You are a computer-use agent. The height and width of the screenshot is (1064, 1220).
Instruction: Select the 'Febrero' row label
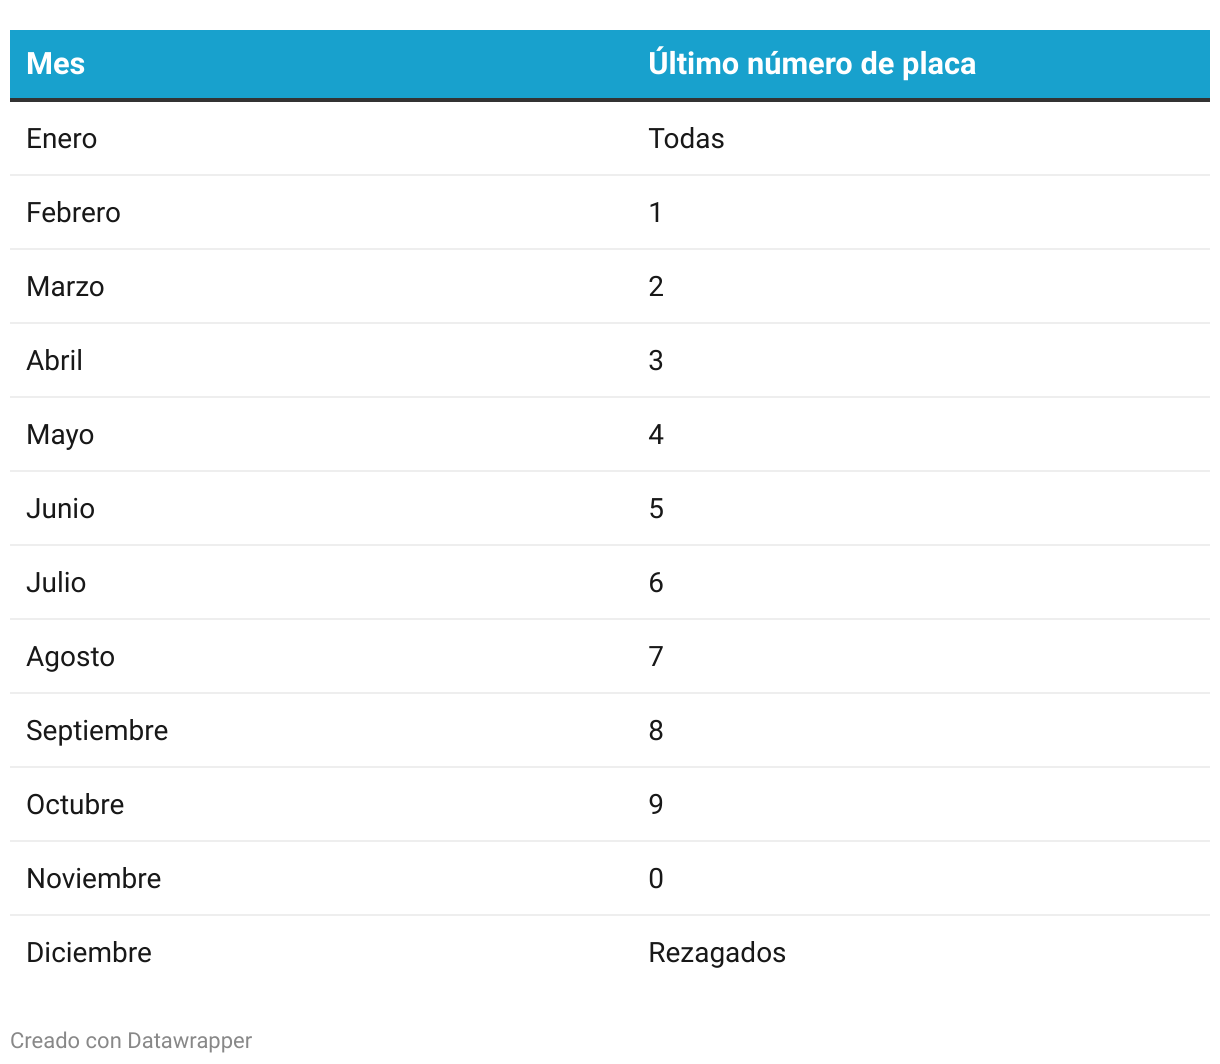(x=73, y=212)
